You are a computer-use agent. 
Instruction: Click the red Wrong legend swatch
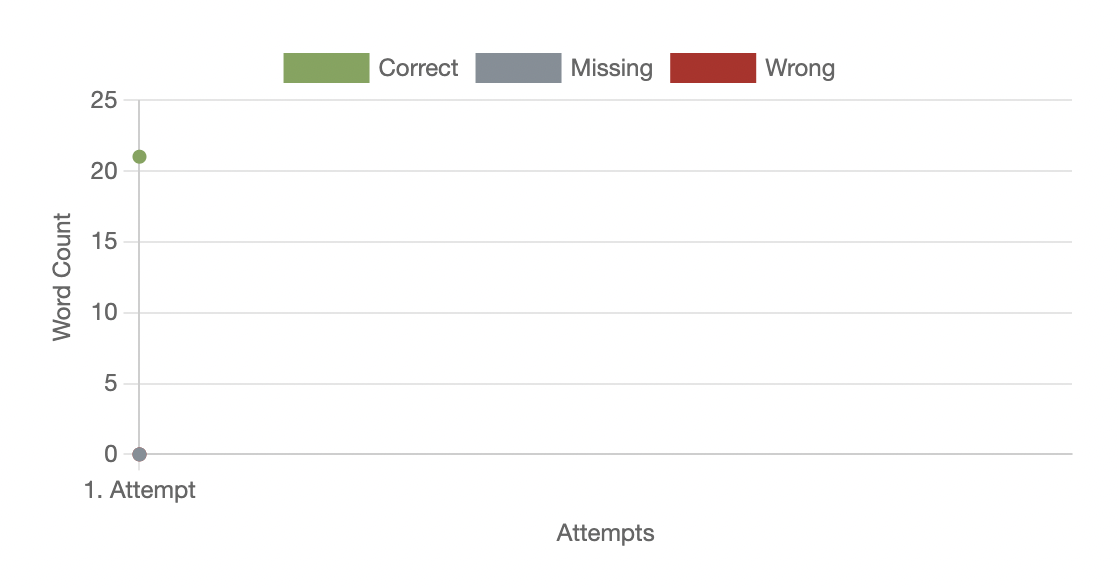coord(712,68)
